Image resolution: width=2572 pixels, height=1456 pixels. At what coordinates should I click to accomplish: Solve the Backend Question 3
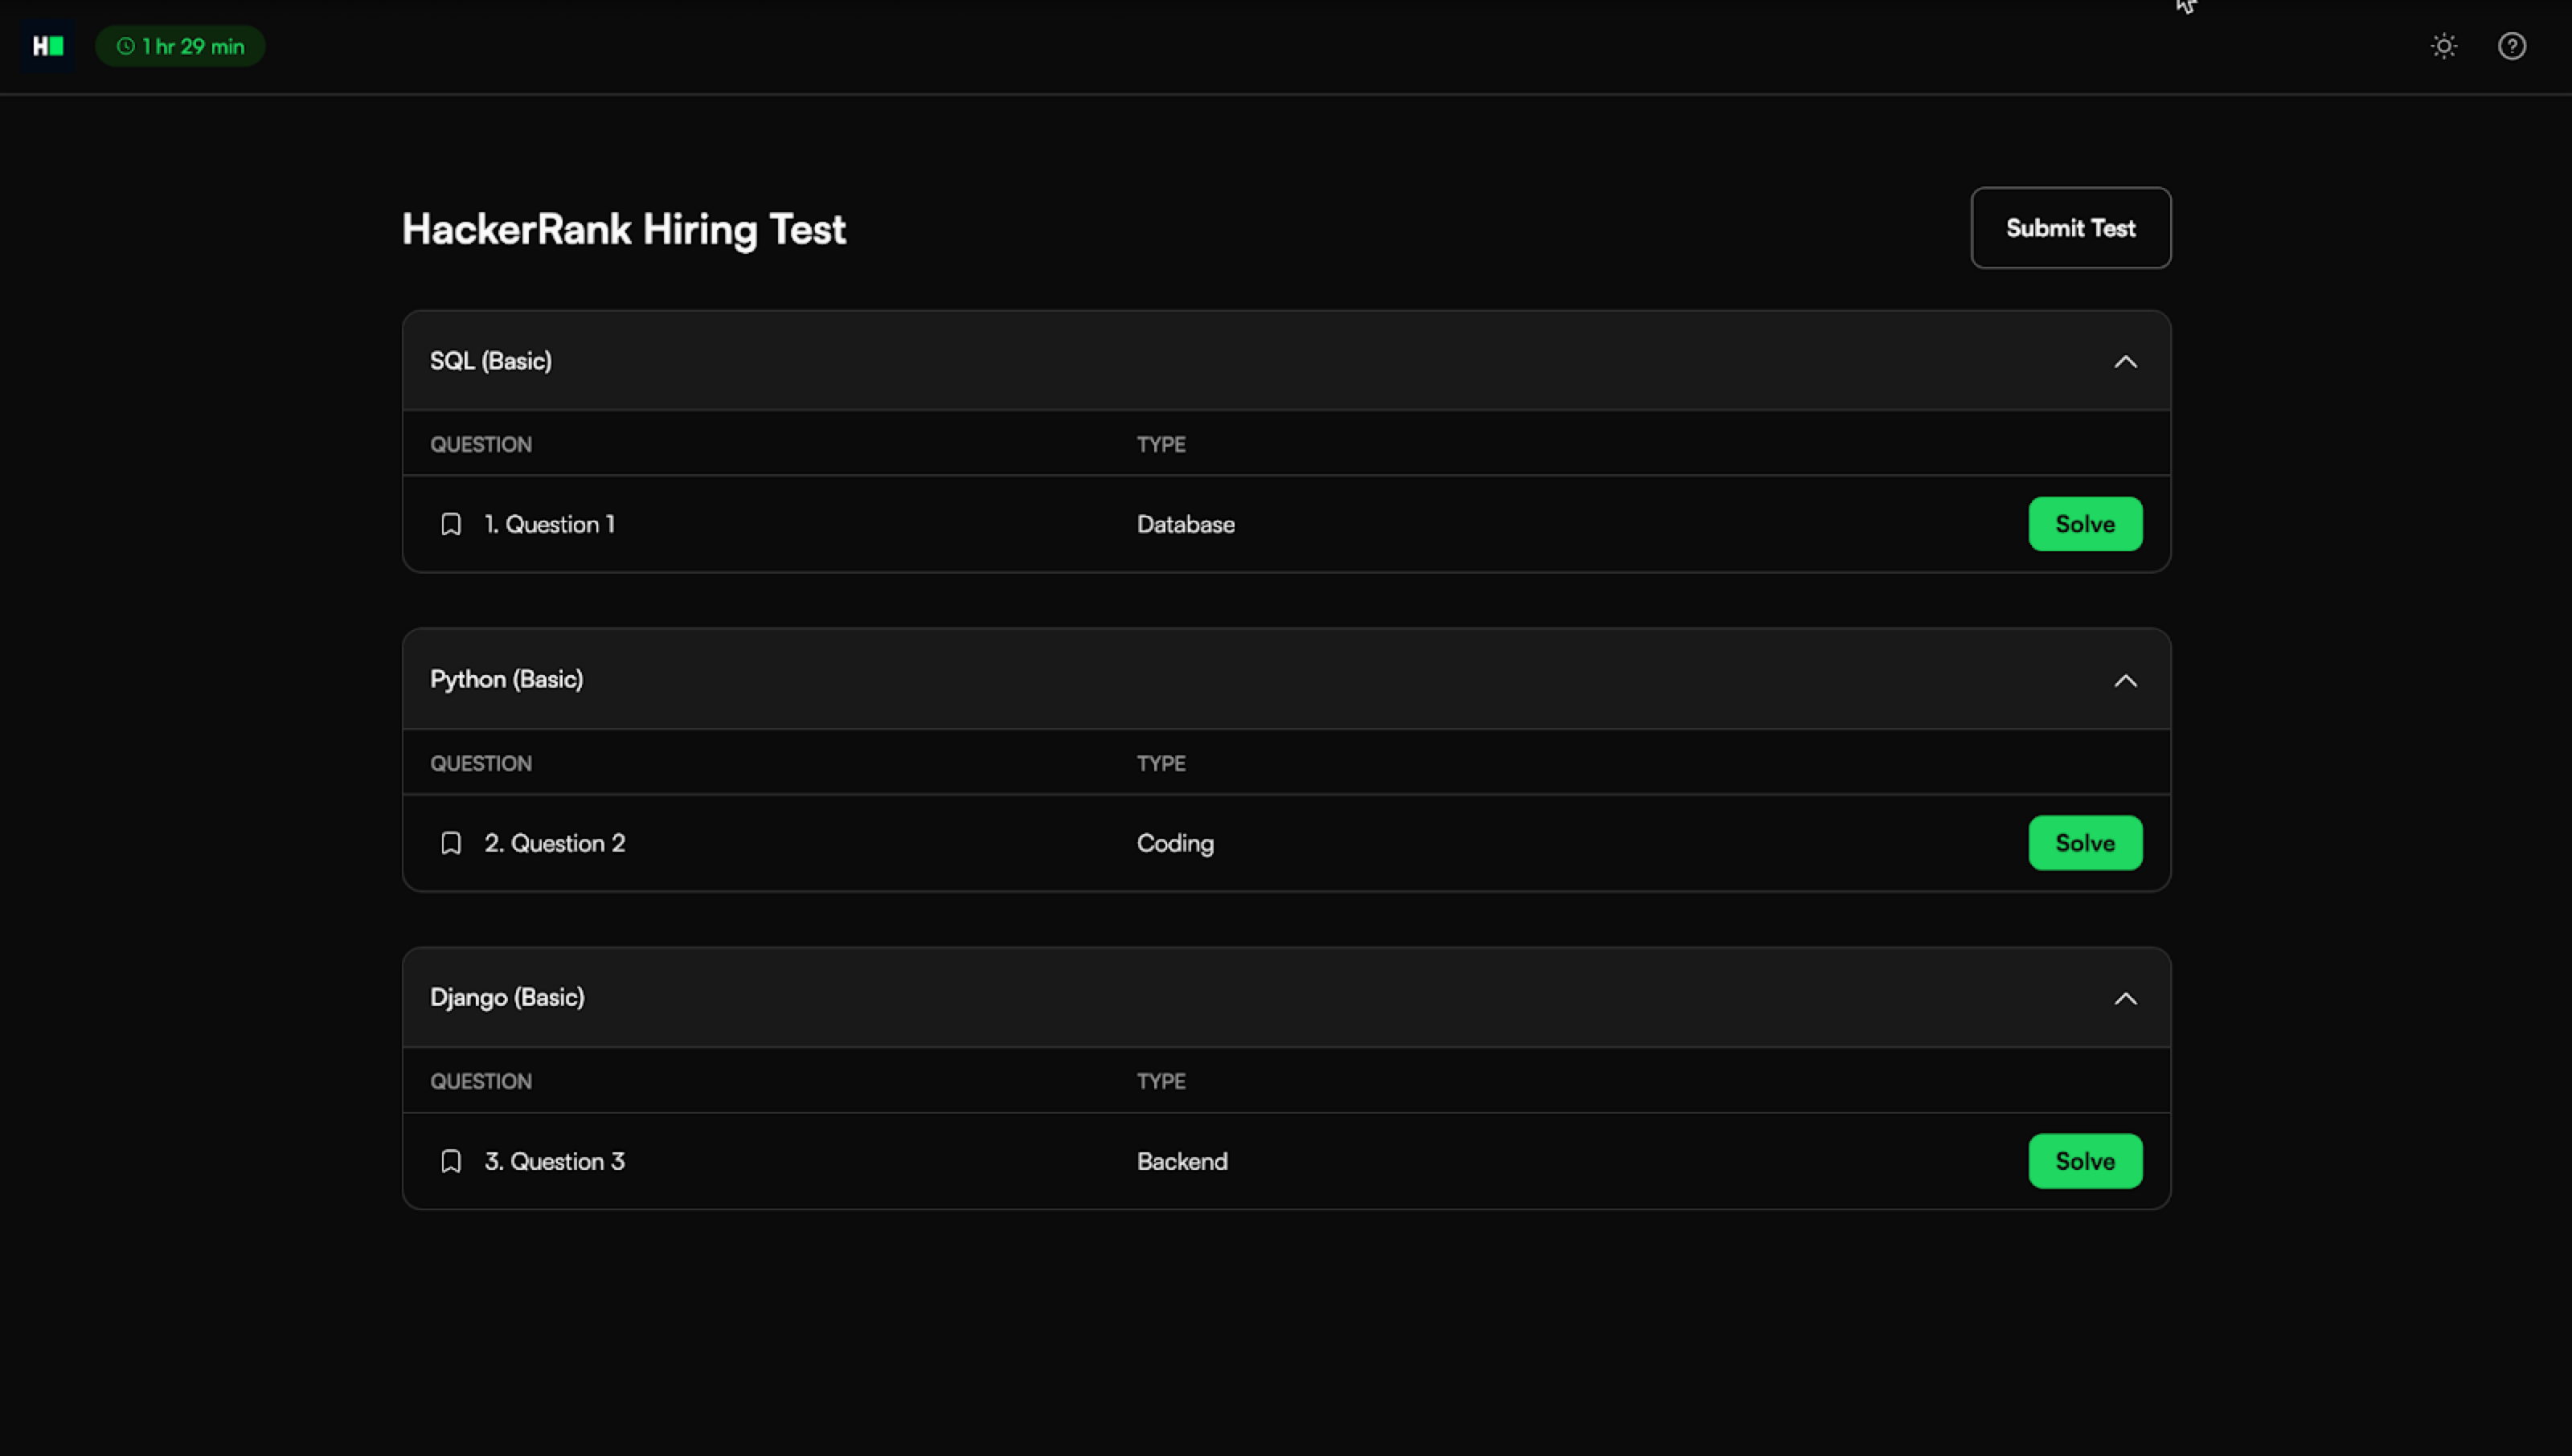(2084, 1161)
